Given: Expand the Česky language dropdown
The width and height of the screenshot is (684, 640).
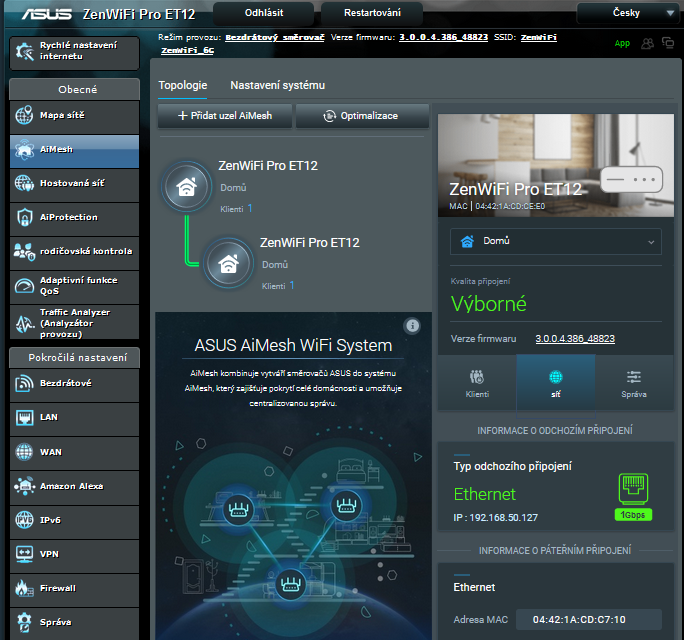Looking at the screenshot, I should coord(627,14).
